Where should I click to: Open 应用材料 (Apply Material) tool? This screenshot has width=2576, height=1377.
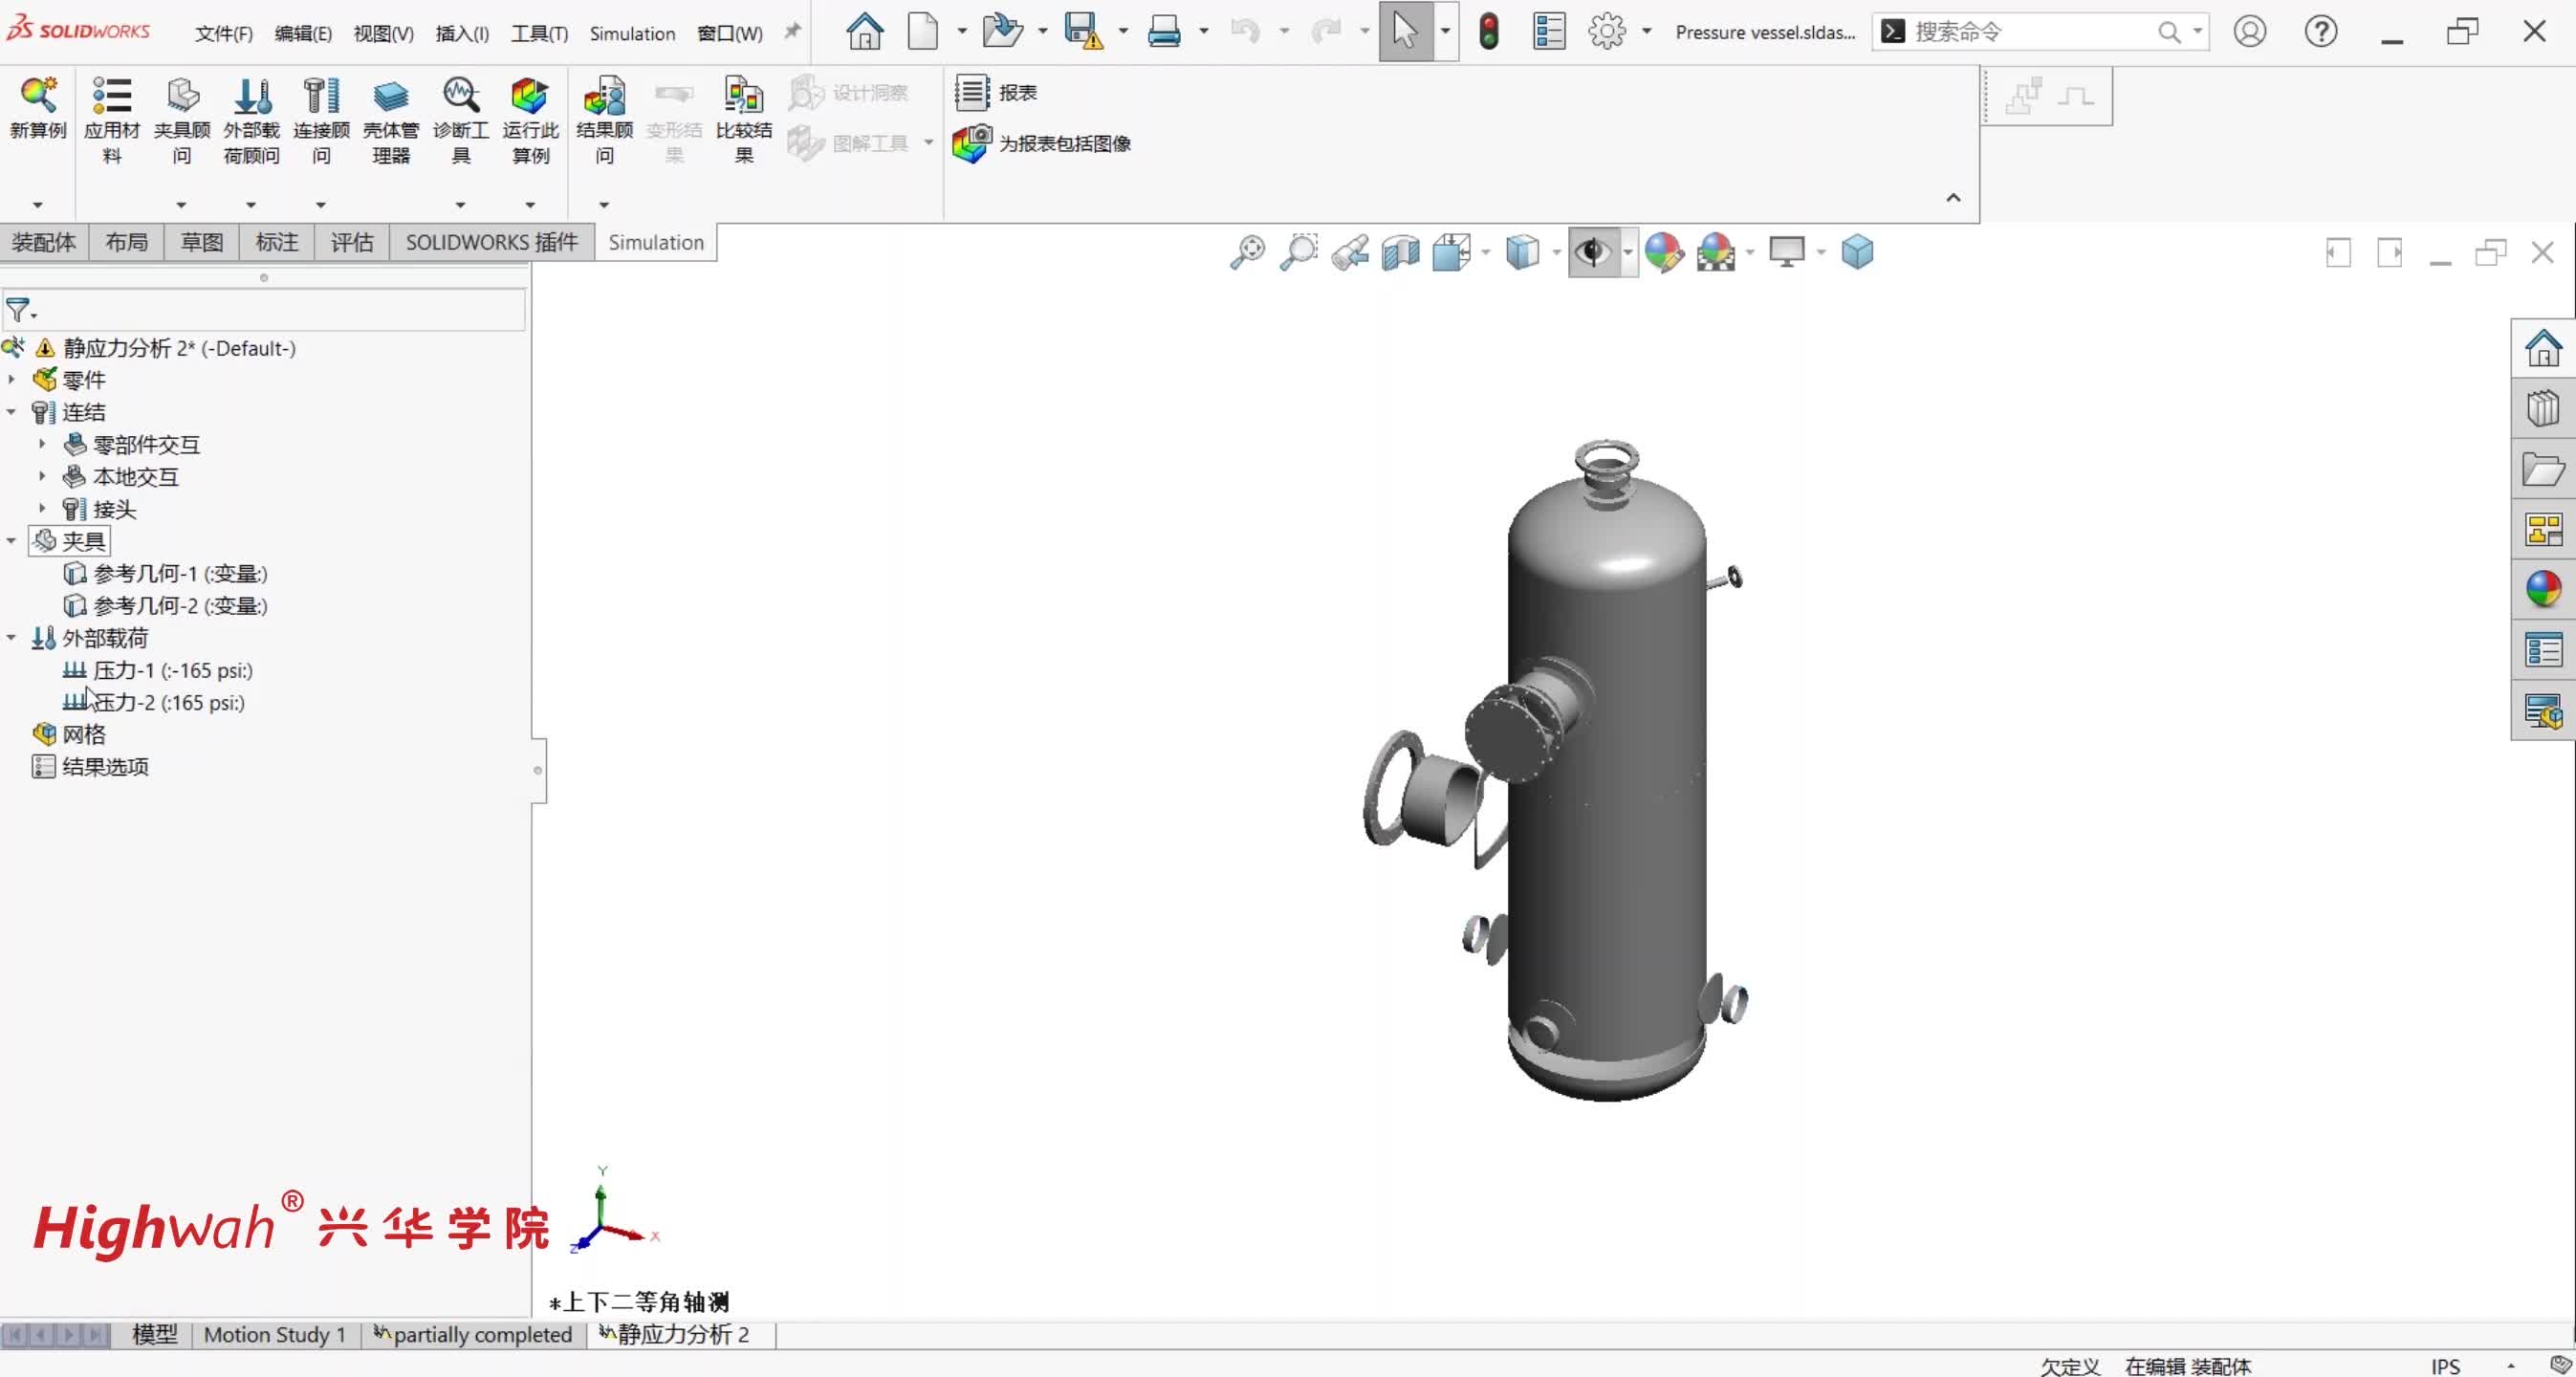coord(111,97)
